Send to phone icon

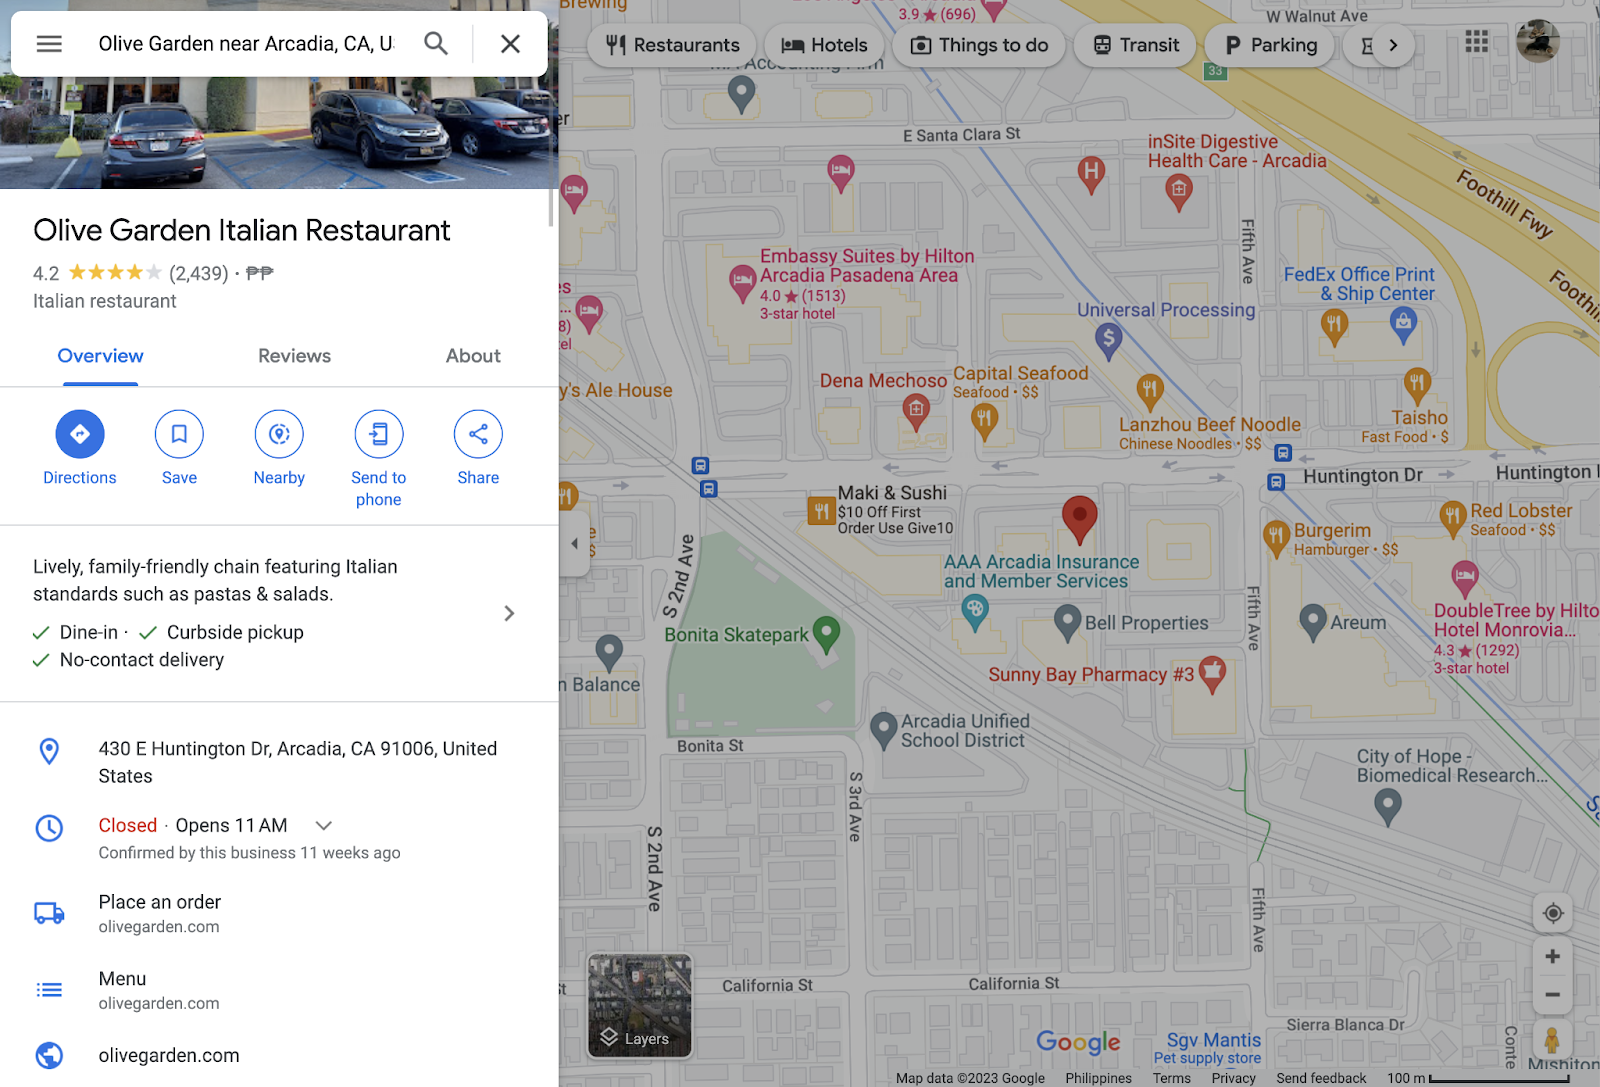[379, 434]
